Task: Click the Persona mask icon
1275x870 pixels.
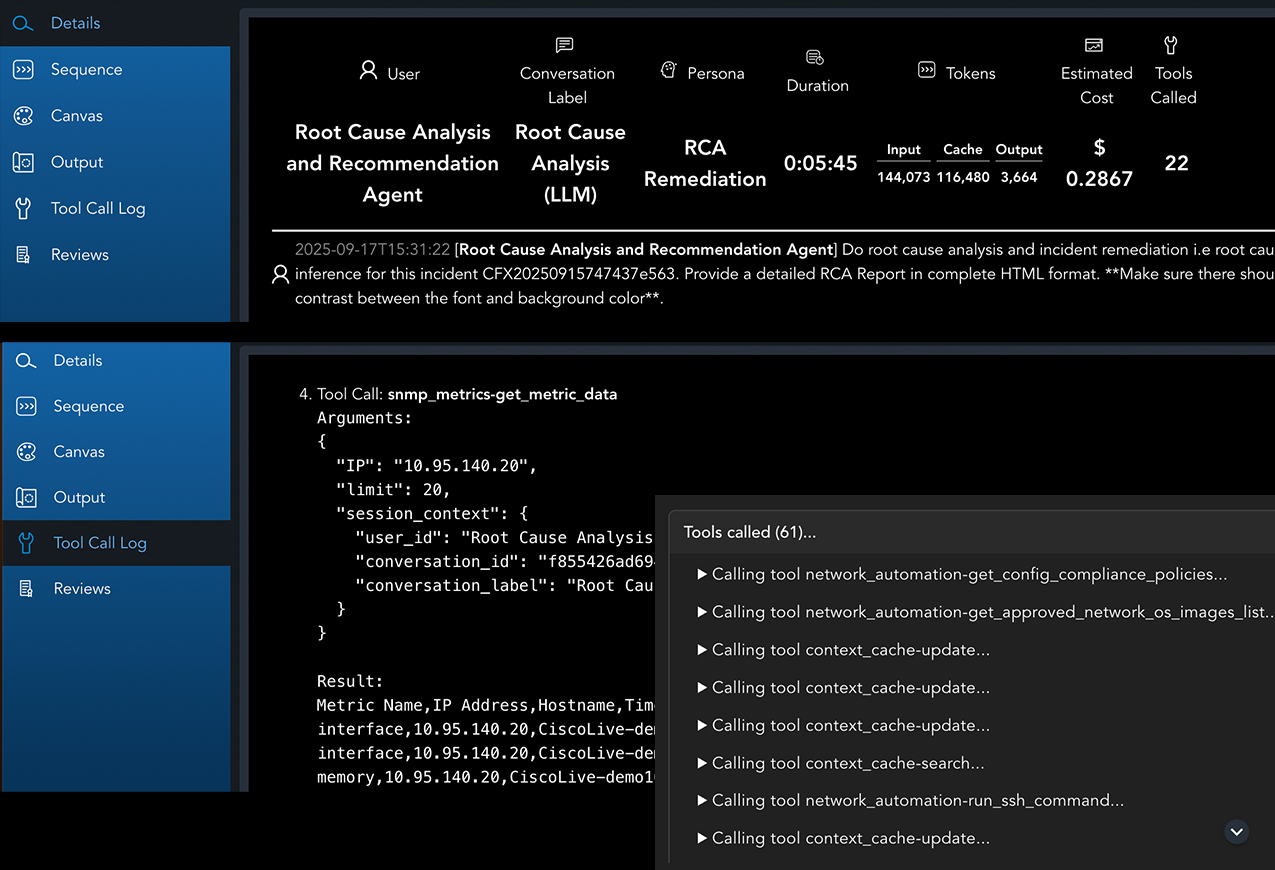Action: [x=669, y=70]
